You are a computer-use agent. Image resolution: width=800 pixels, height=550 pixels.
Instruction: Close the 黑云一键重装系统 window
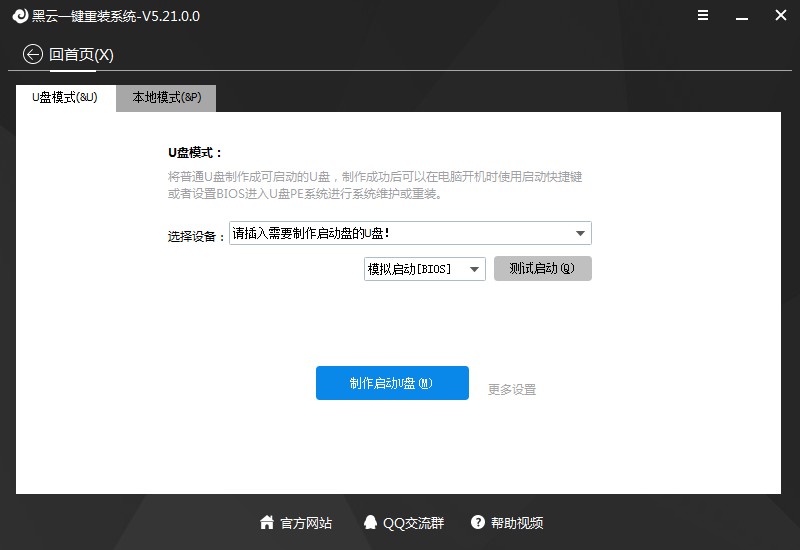pos(781,16)
